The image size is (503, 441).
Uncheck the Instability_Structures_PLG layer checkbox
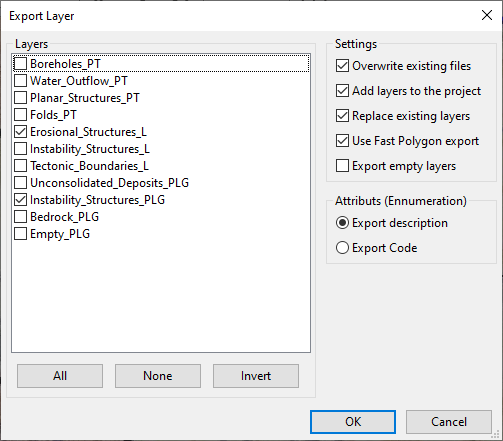(x=20, y=200)
